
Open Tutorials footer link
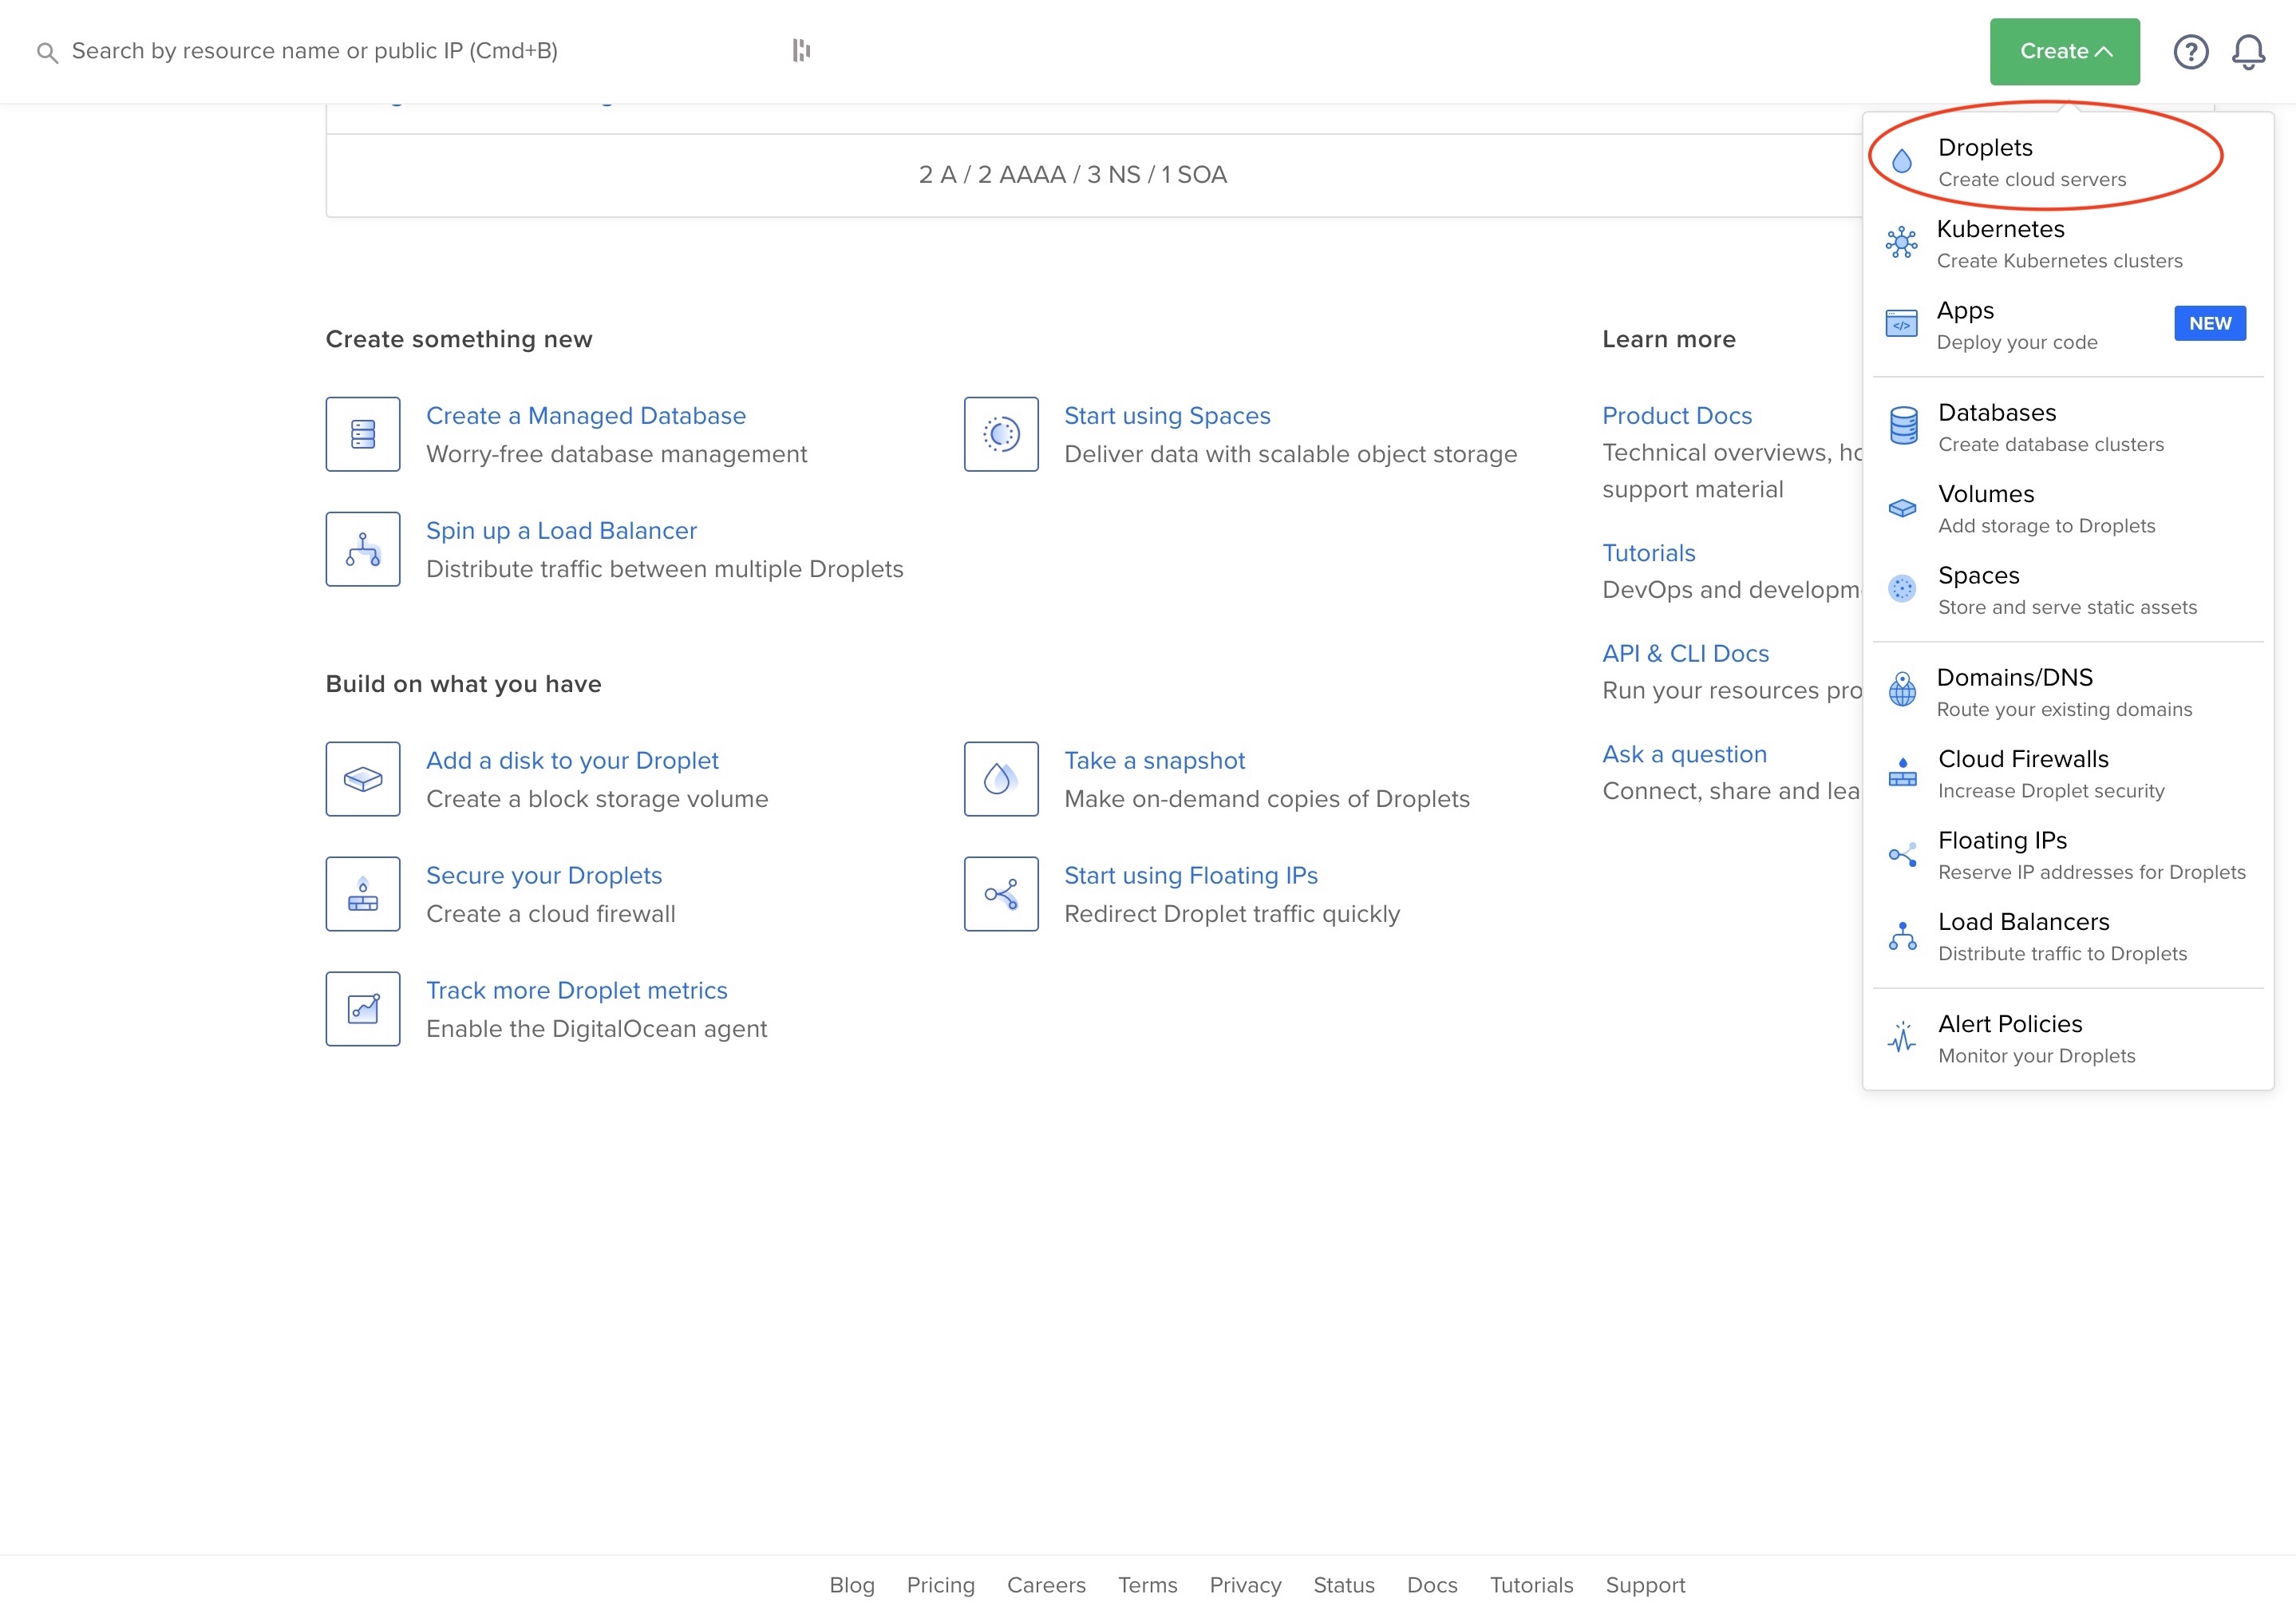tap(1531, 1585)
